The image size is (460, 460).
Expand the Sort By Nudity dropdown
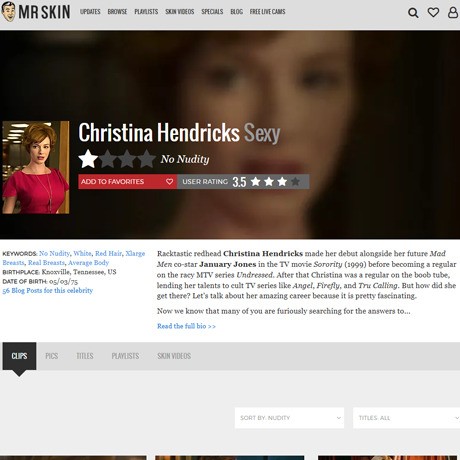coord(289,418)
